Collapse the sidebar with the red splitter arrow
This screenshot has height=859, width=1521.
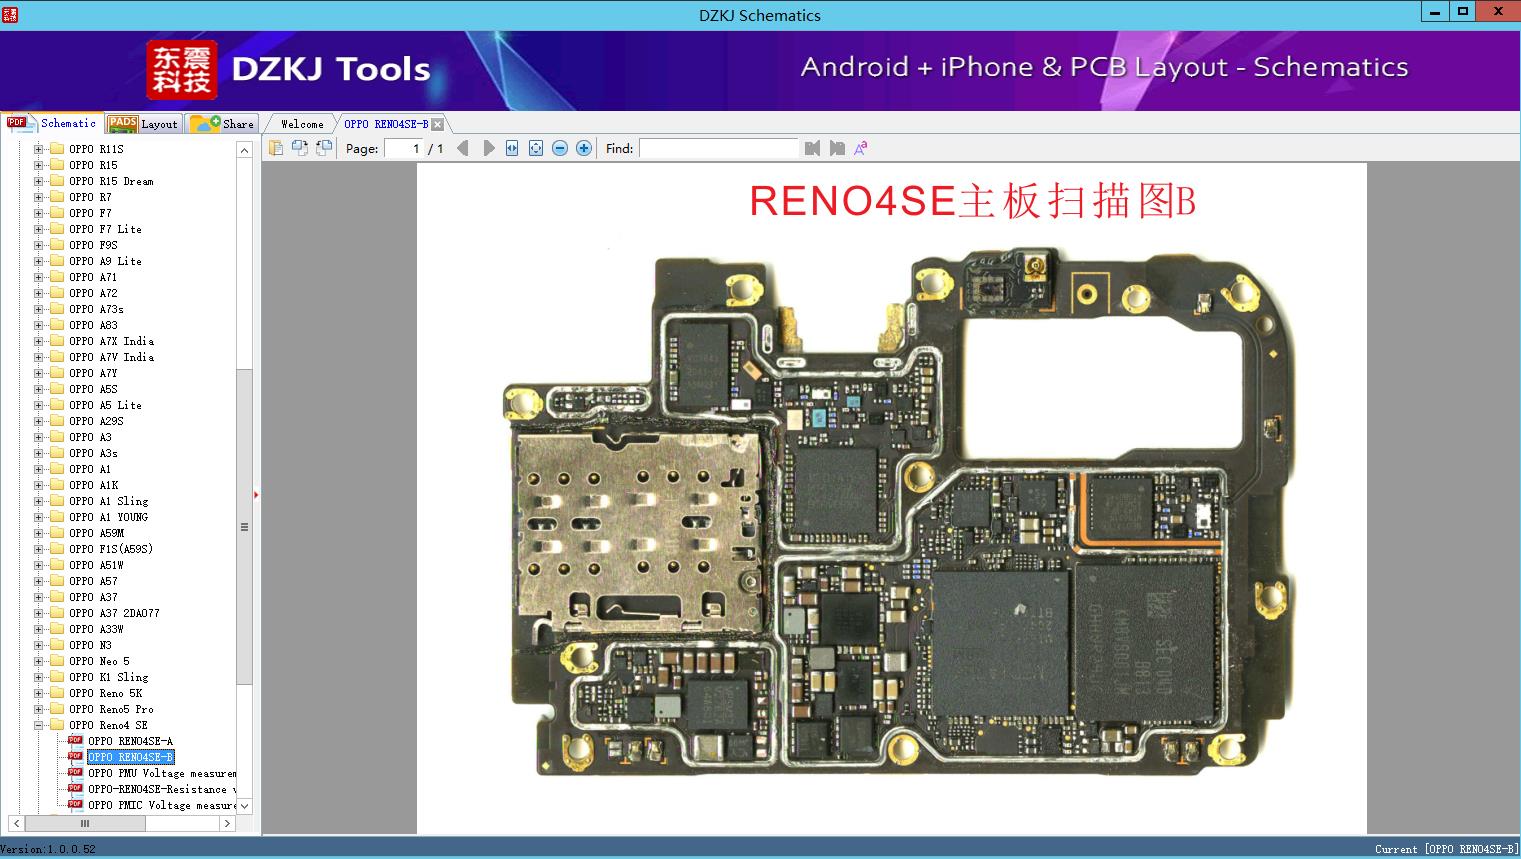point(256,494)
